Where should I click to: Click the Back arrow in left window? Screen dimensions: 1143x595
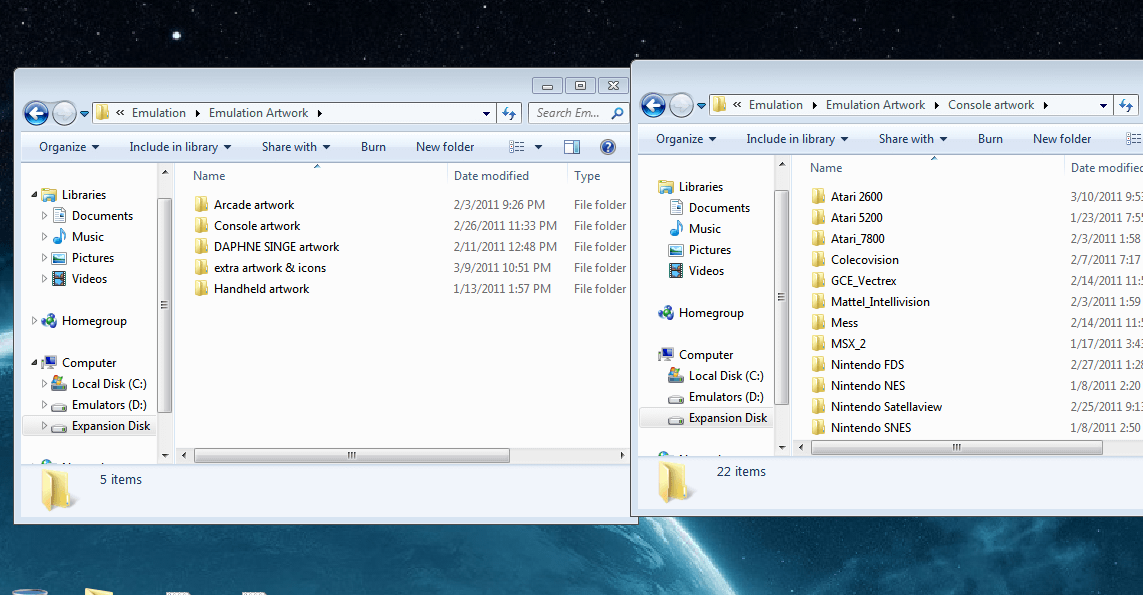36,113
